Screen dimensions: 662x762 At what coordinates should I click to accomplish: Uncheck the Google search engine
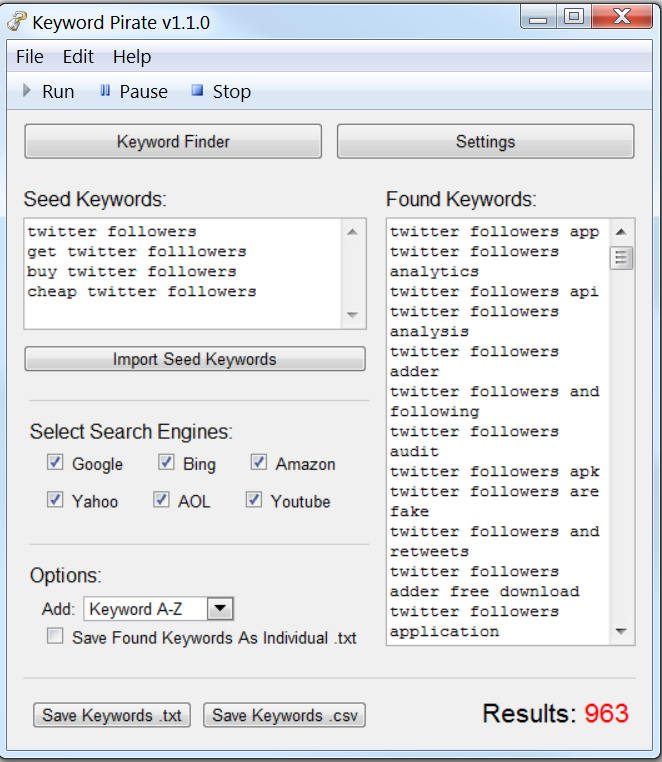click(x=55, y=462)
